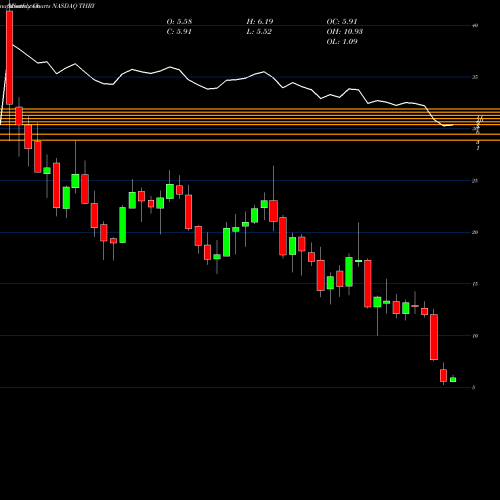Click the 10 price axis label

point(475,336)
